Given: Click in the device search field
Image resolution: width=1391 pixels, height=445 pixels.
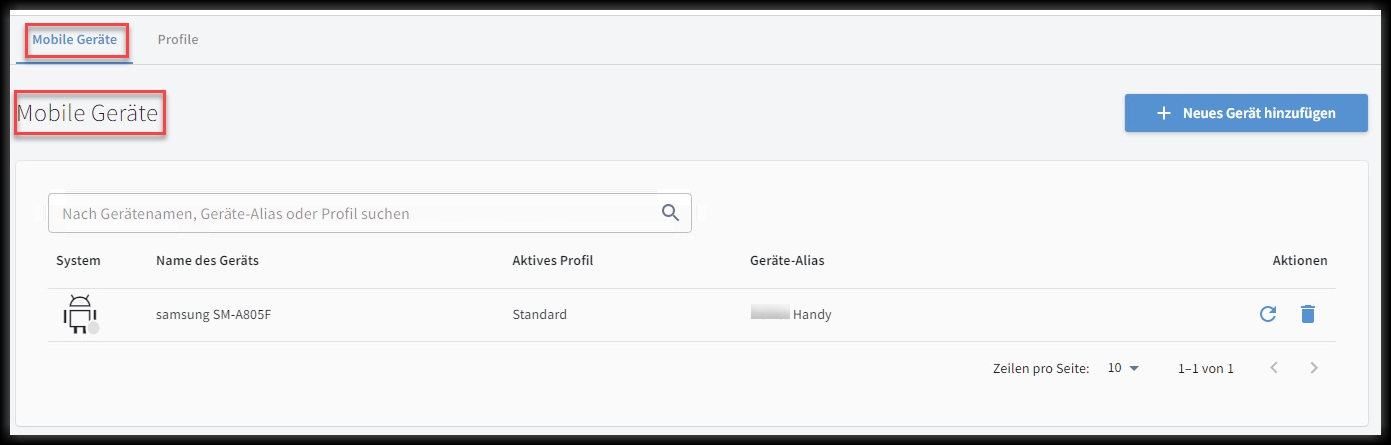Looking at the screenshot, I should pyautogui.click(x=370, y=213).
